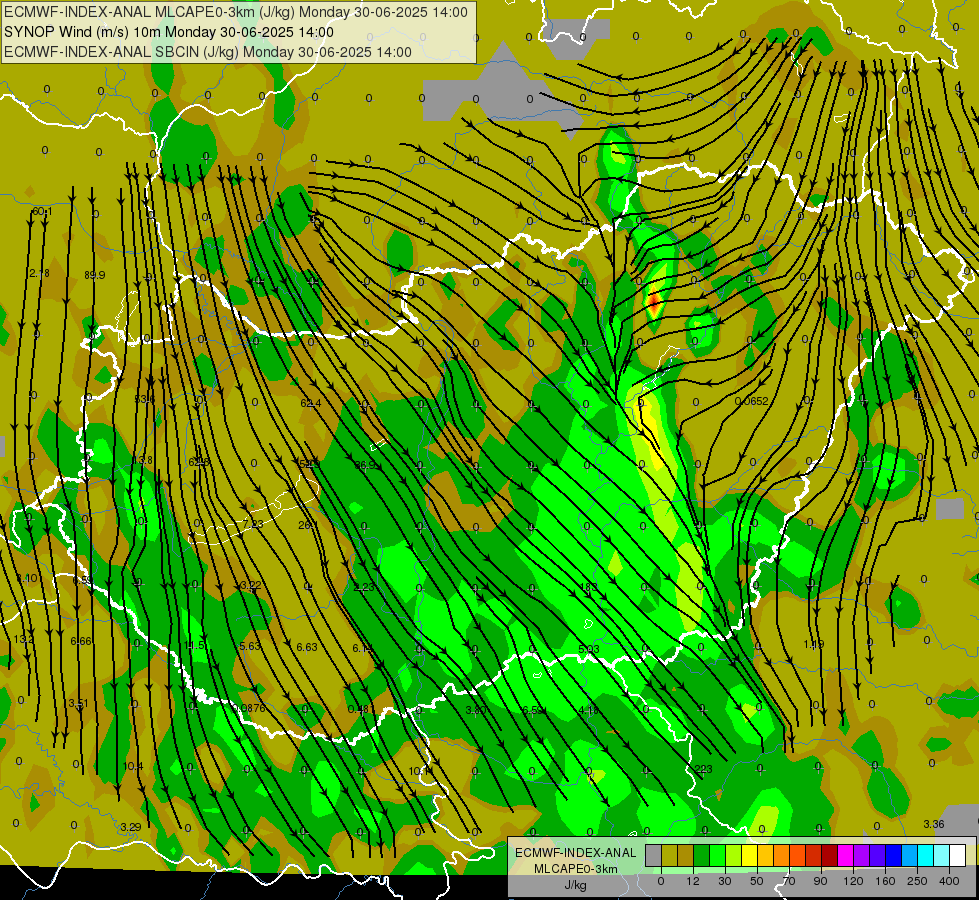Click the map value 3.51

click(78, 704)
